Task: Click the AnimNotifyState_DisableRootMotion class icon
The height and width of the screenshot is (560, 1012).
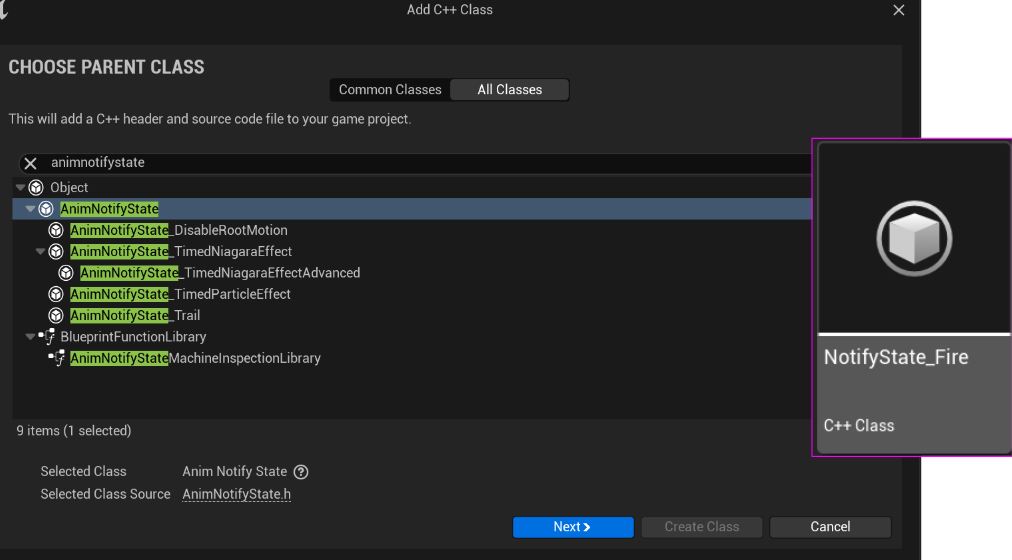Action: [56, 230]
